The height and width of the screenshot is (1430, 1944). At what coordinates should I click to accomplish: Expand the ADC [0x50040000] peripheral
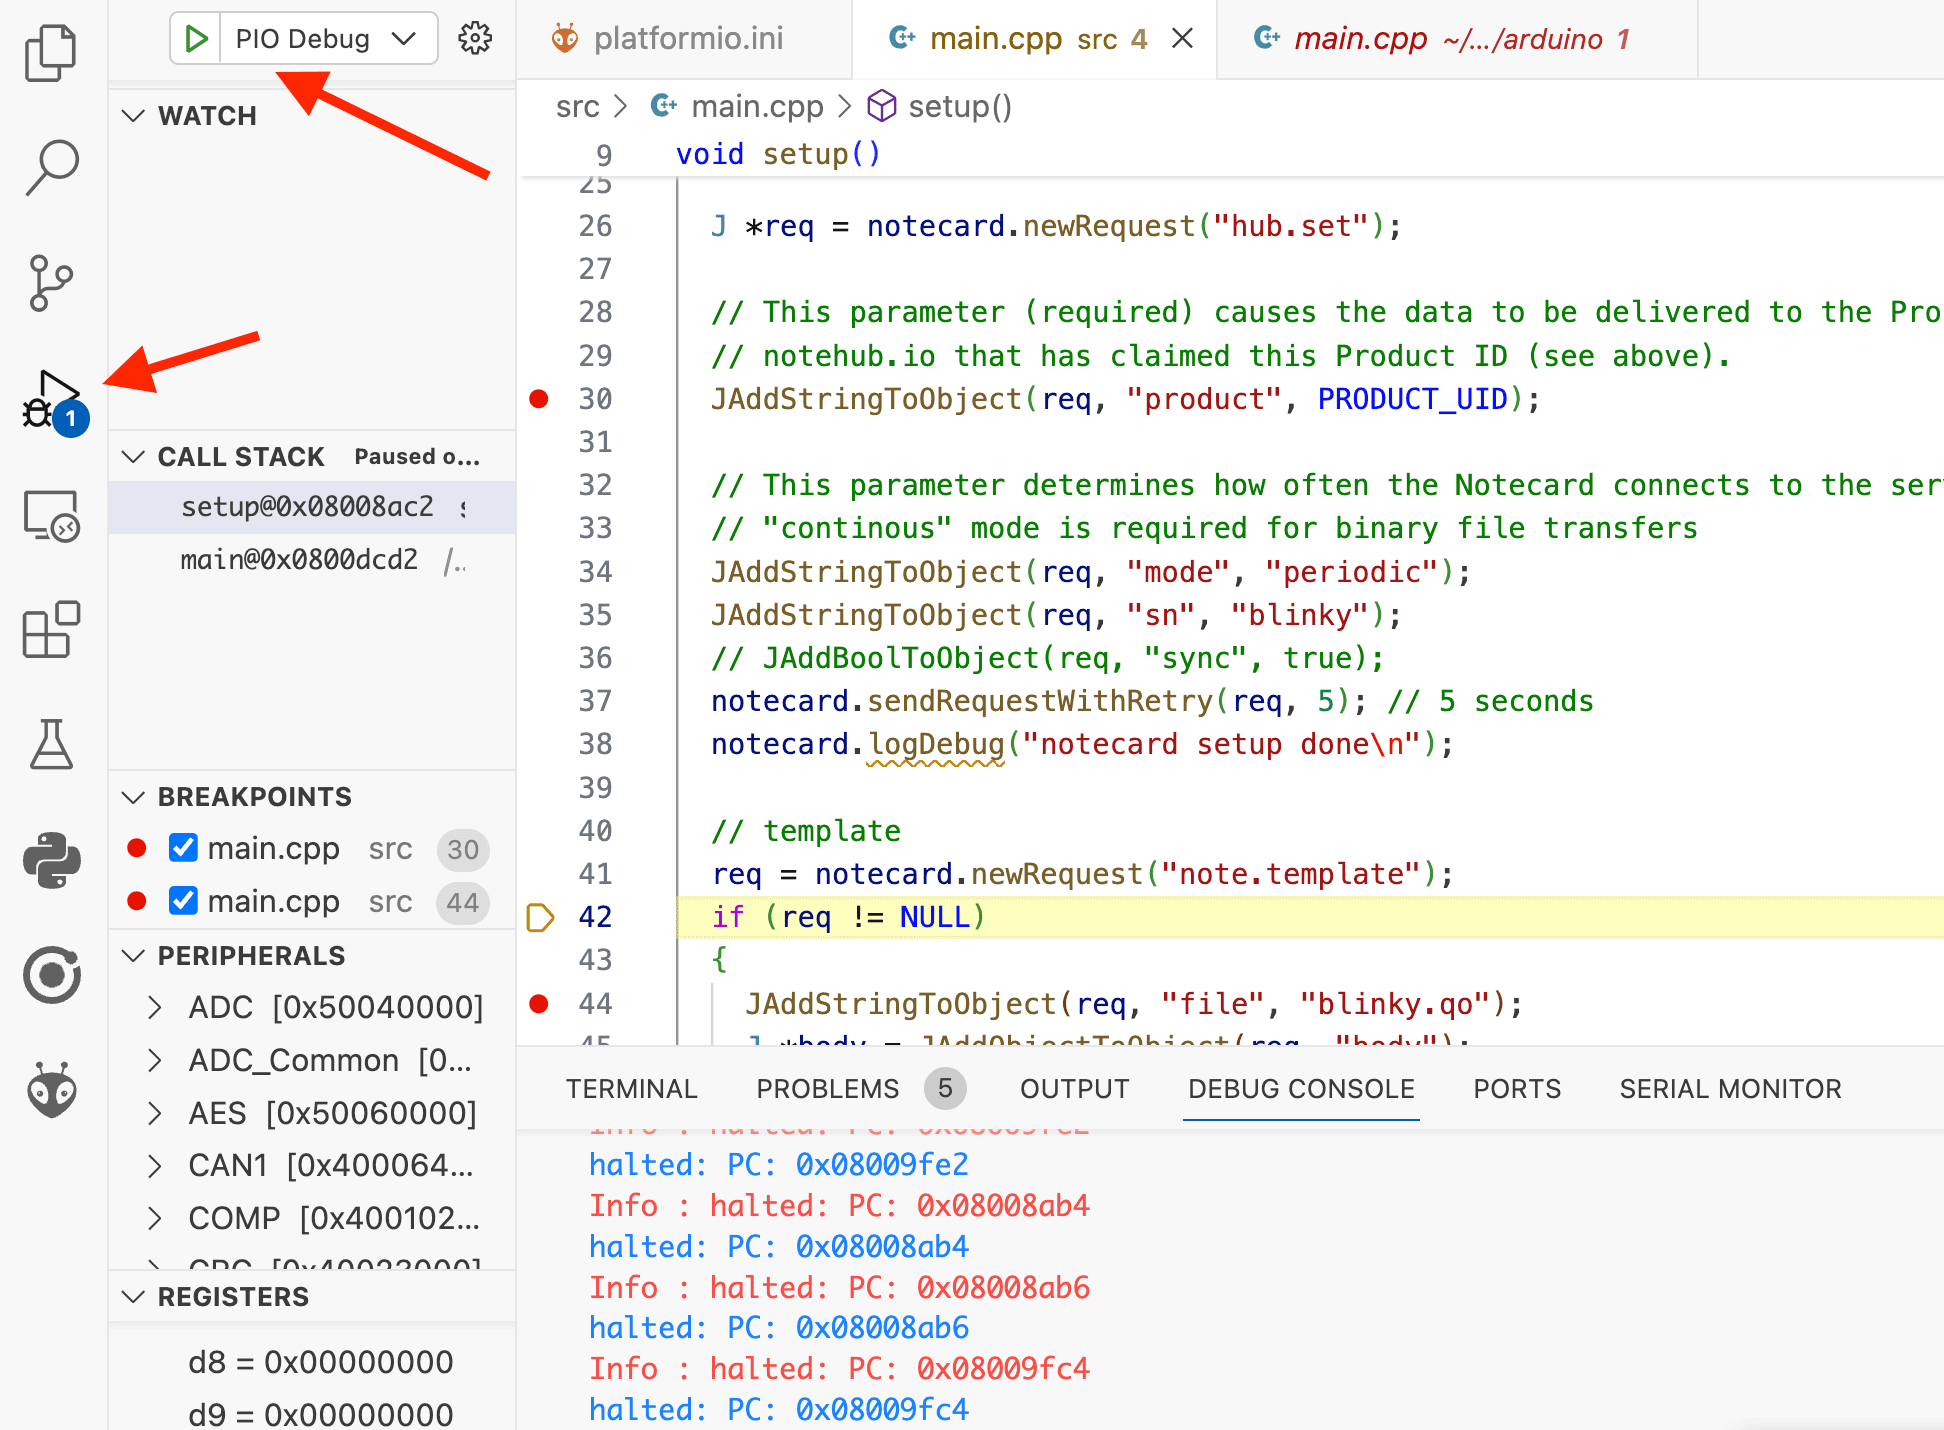point(155,1007)
